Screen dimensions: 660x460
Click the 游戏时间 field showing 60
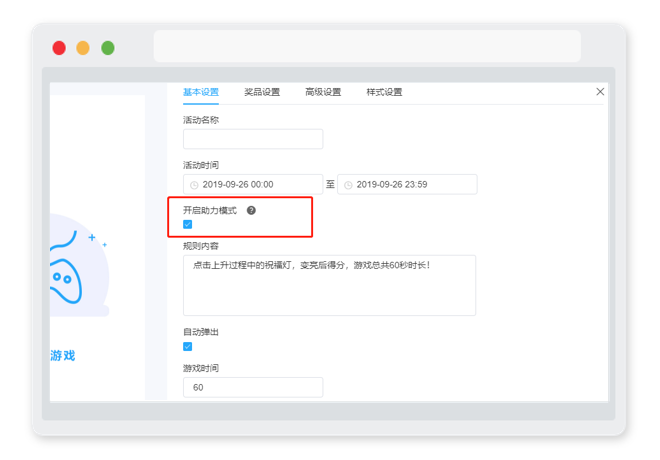[x=253, y=387]
